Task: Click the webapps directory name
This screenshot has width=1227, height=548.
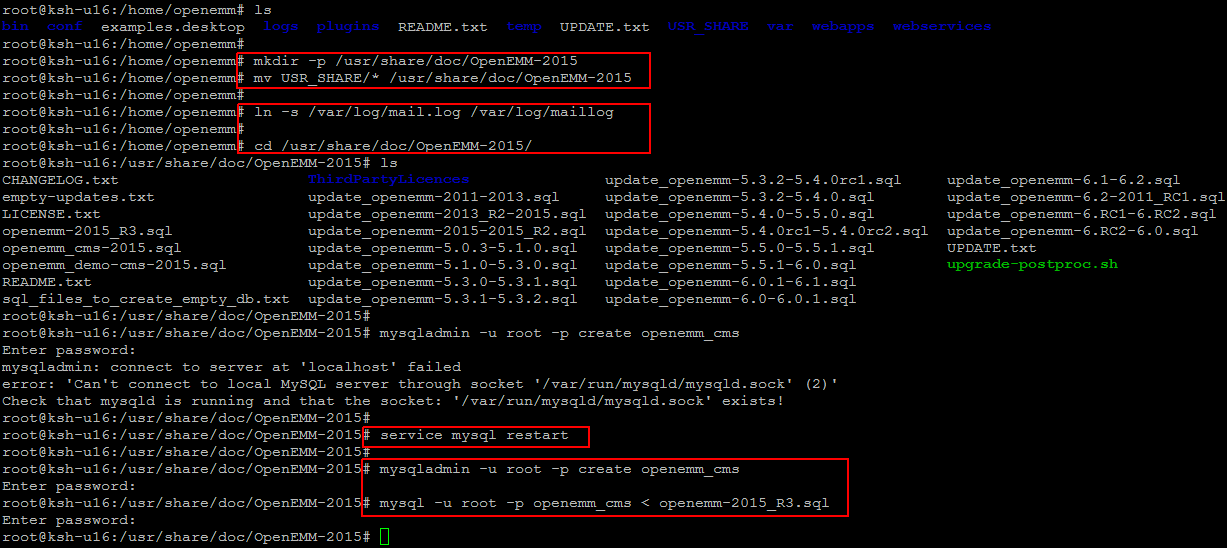Action: click(x=843, y=27)
